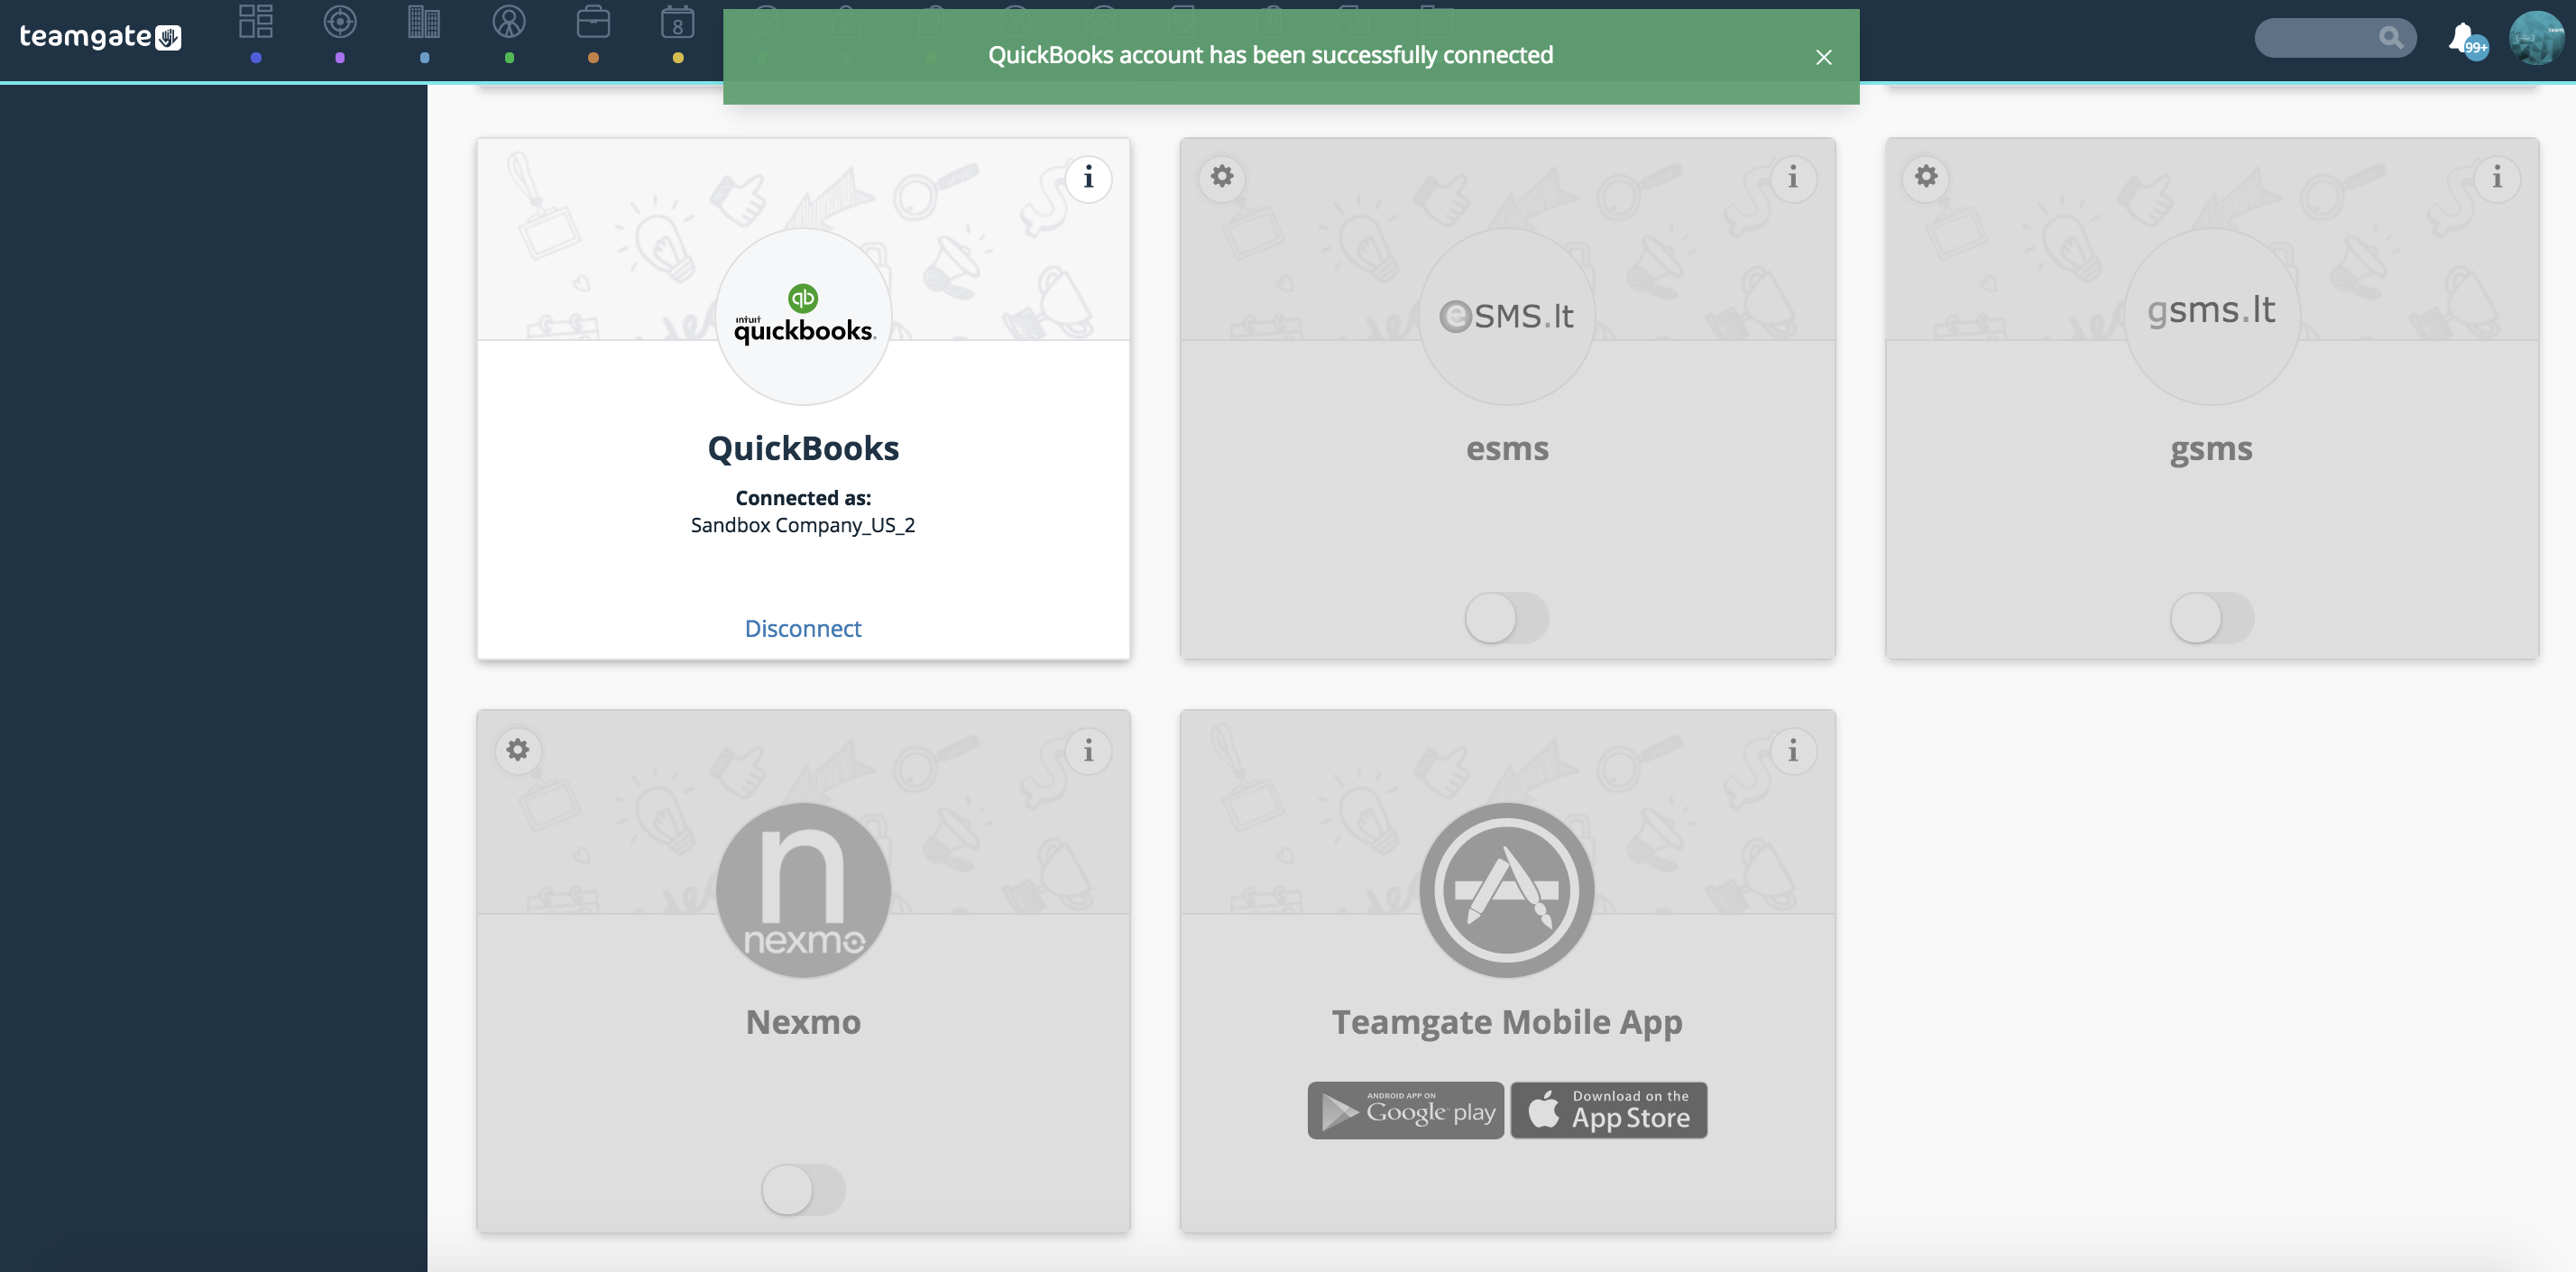Click the success notification message text
Image resolution: width=2576 pixels, height=1272 pixels.
(x=1270, y=55)
